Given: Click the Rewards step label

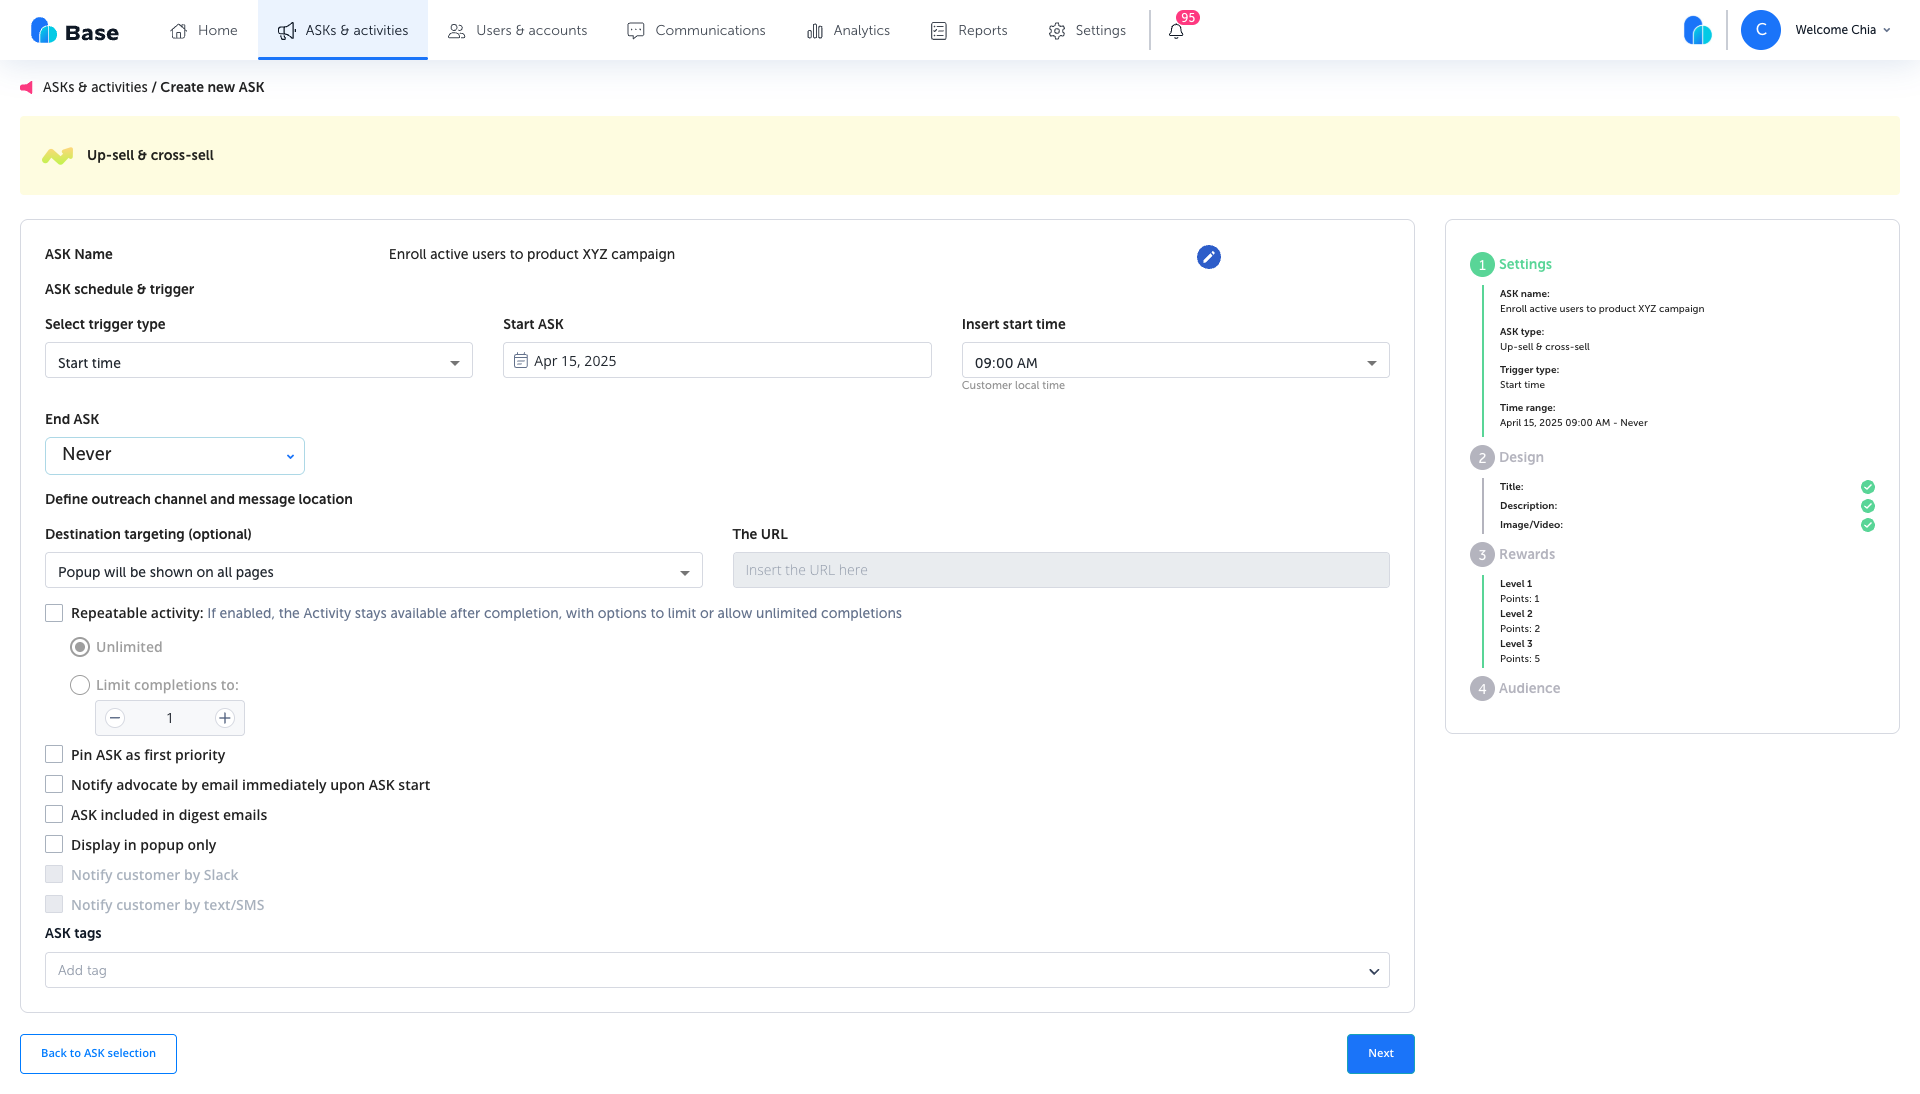Looking at the screenshot, I should pyautogui.click(x=1527, y=555).
